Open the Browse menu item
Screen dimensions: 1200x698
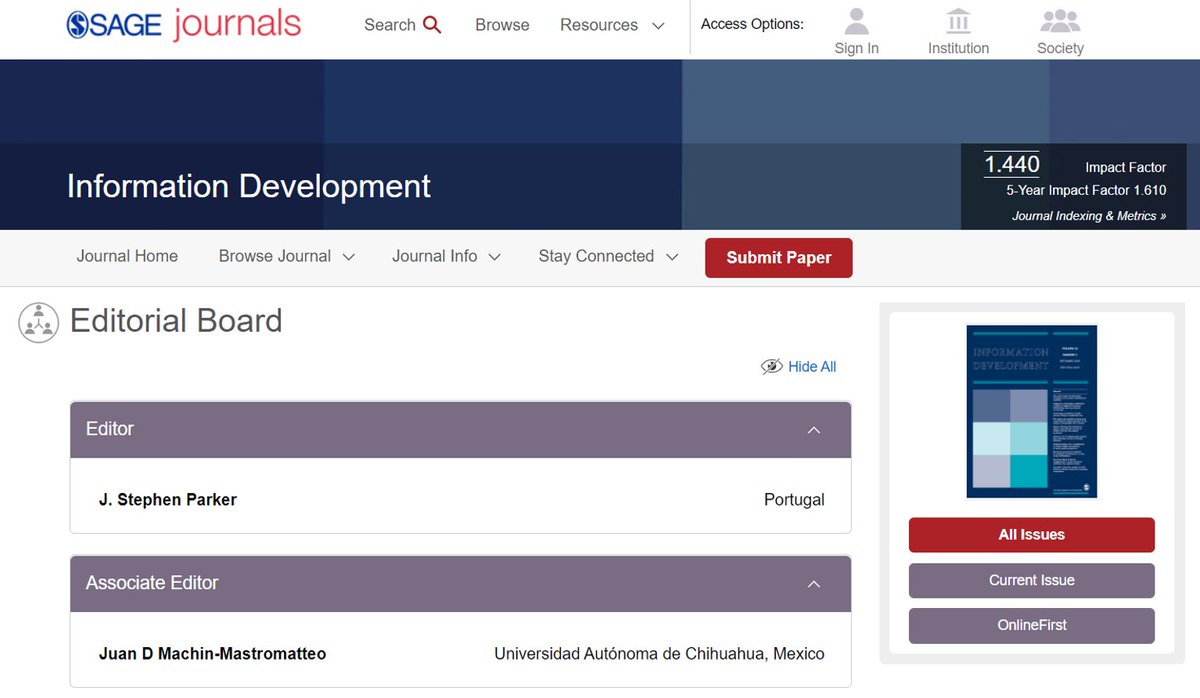(x=502, y=25)
